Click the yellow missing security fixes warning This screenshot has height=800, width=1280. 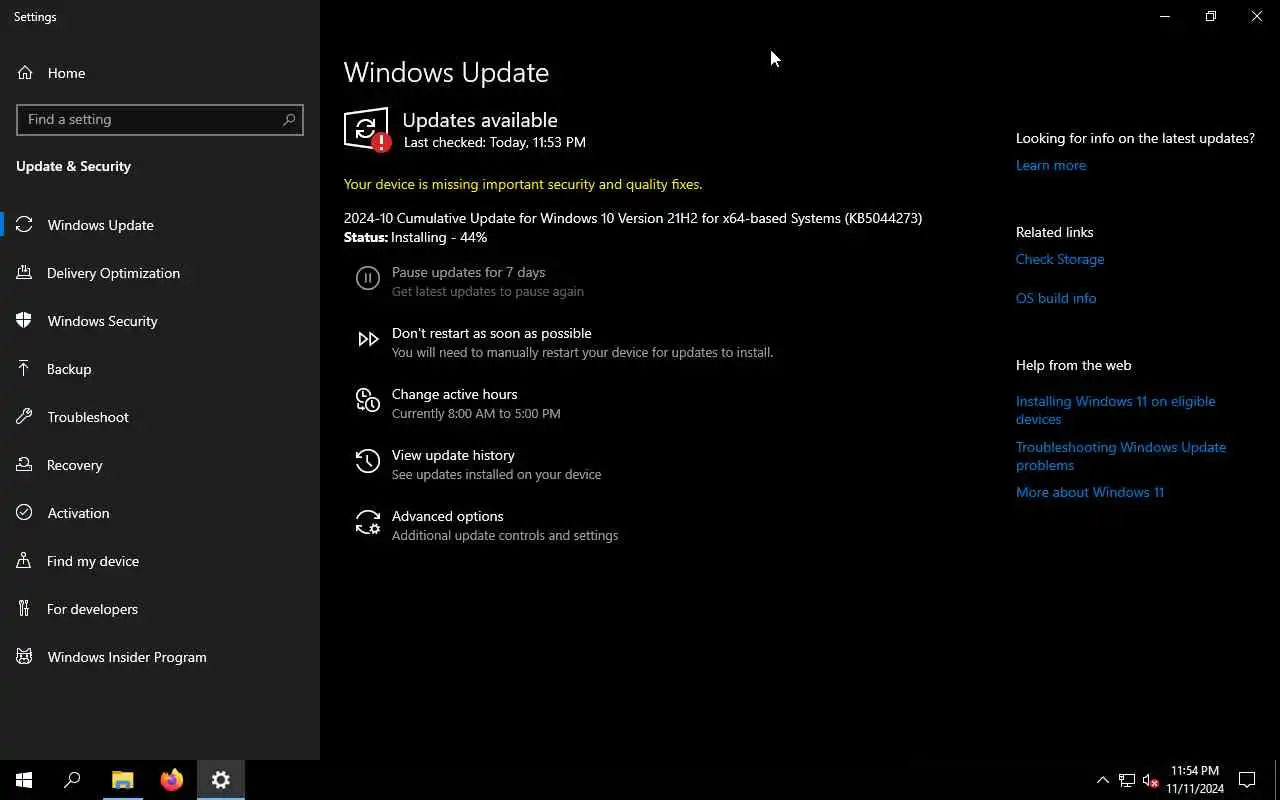(523, 184)
